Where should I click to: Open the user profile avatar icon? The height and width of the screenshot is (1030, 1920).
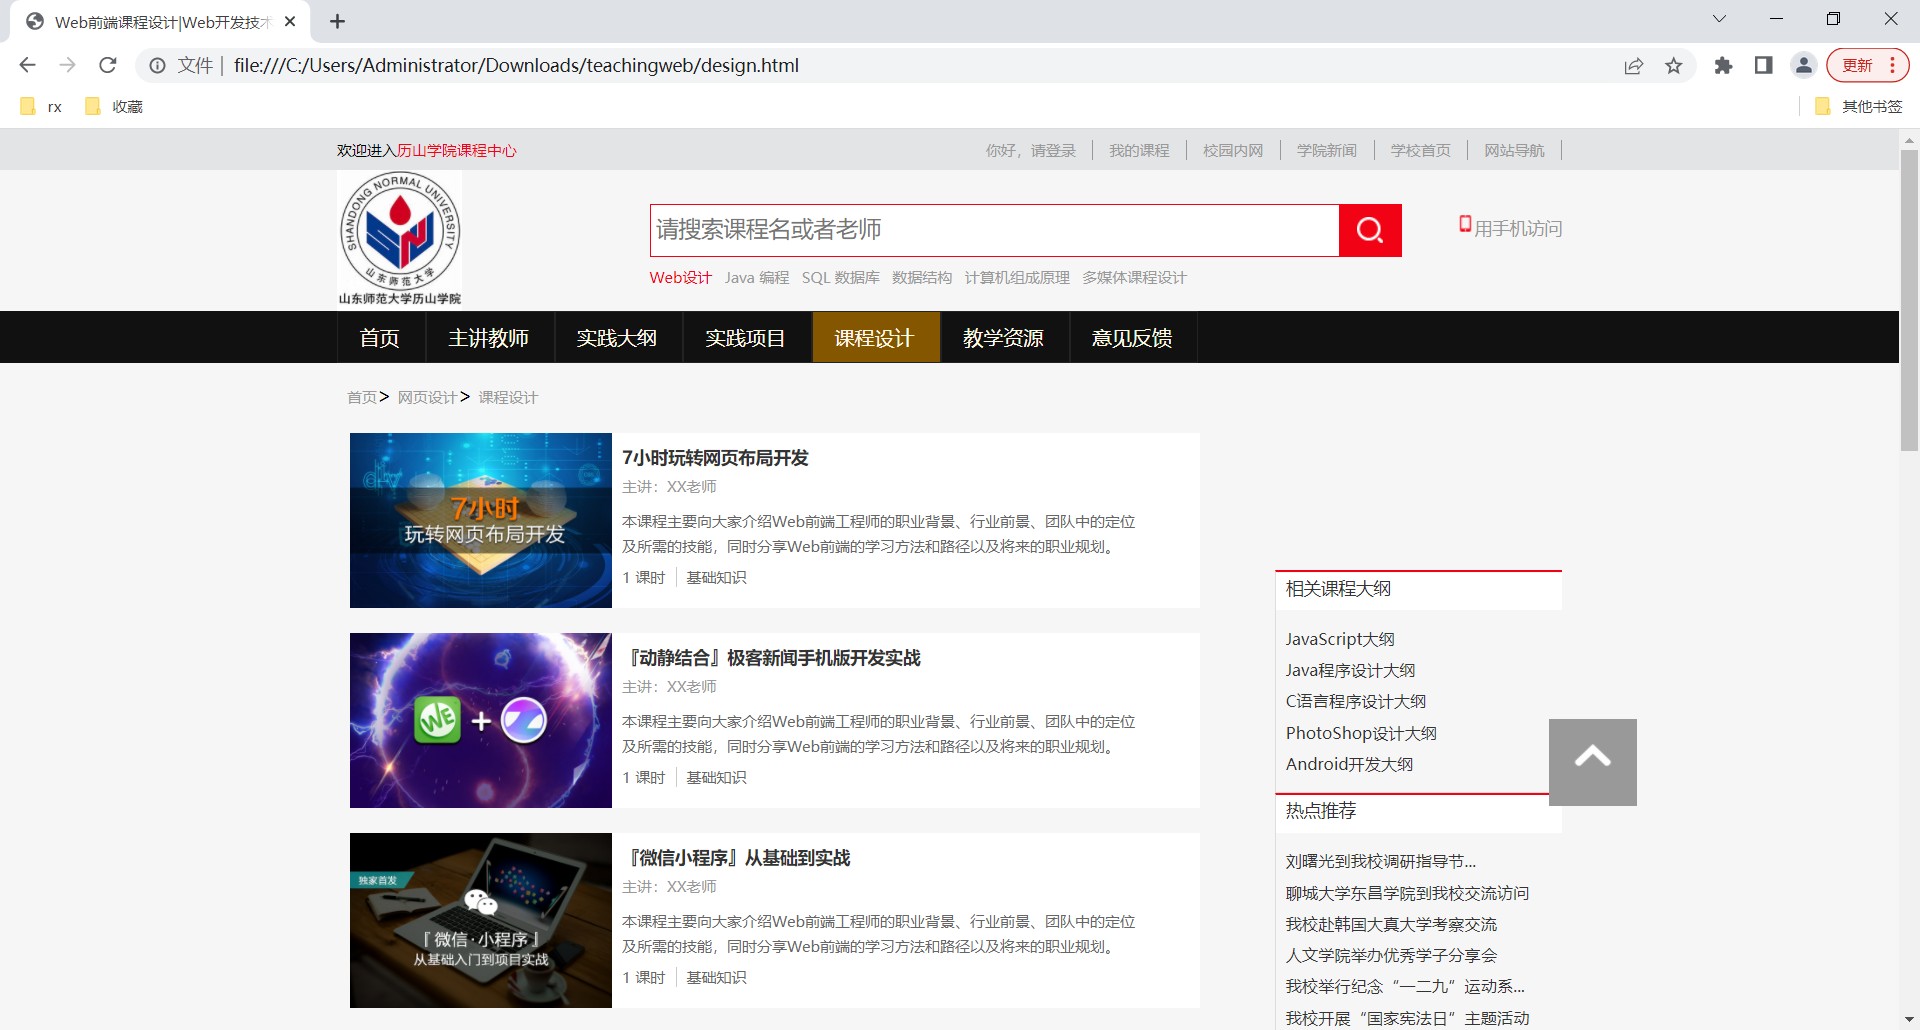(1804, 66)
